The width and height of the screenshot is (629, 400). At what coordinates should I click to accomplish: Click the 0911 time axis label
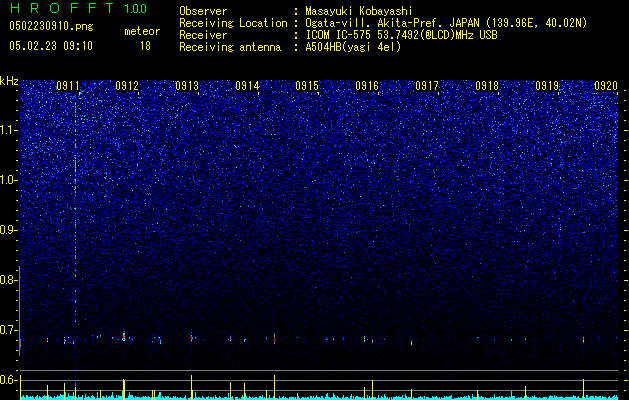pyautogui.click(x=68, y=86)
